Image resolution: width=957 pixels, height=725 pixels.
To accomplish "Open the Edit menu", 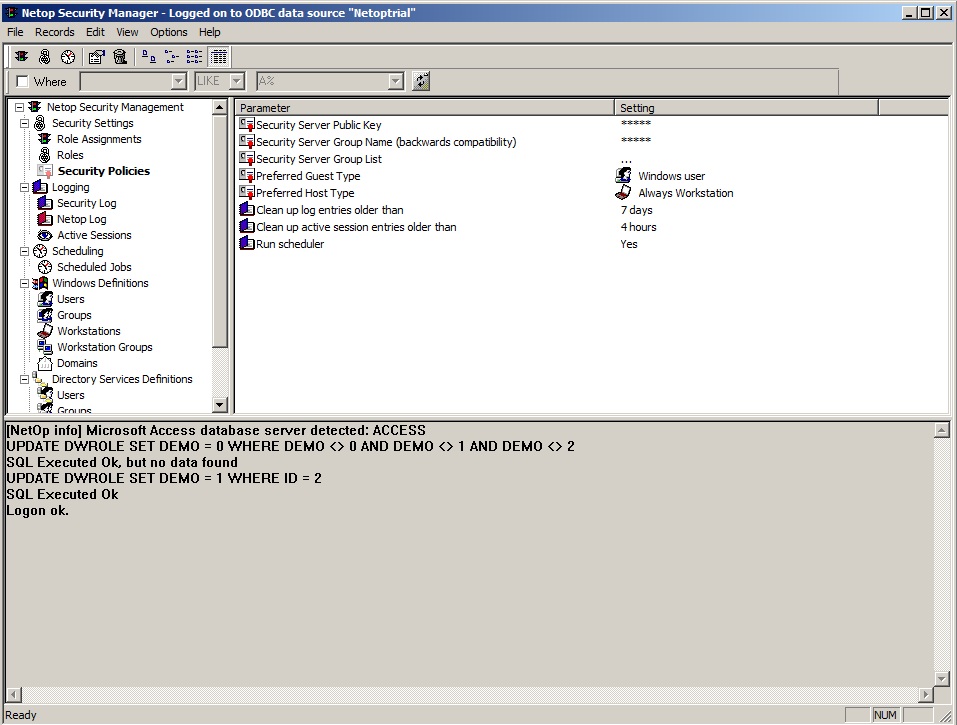I will coord(95,32).
